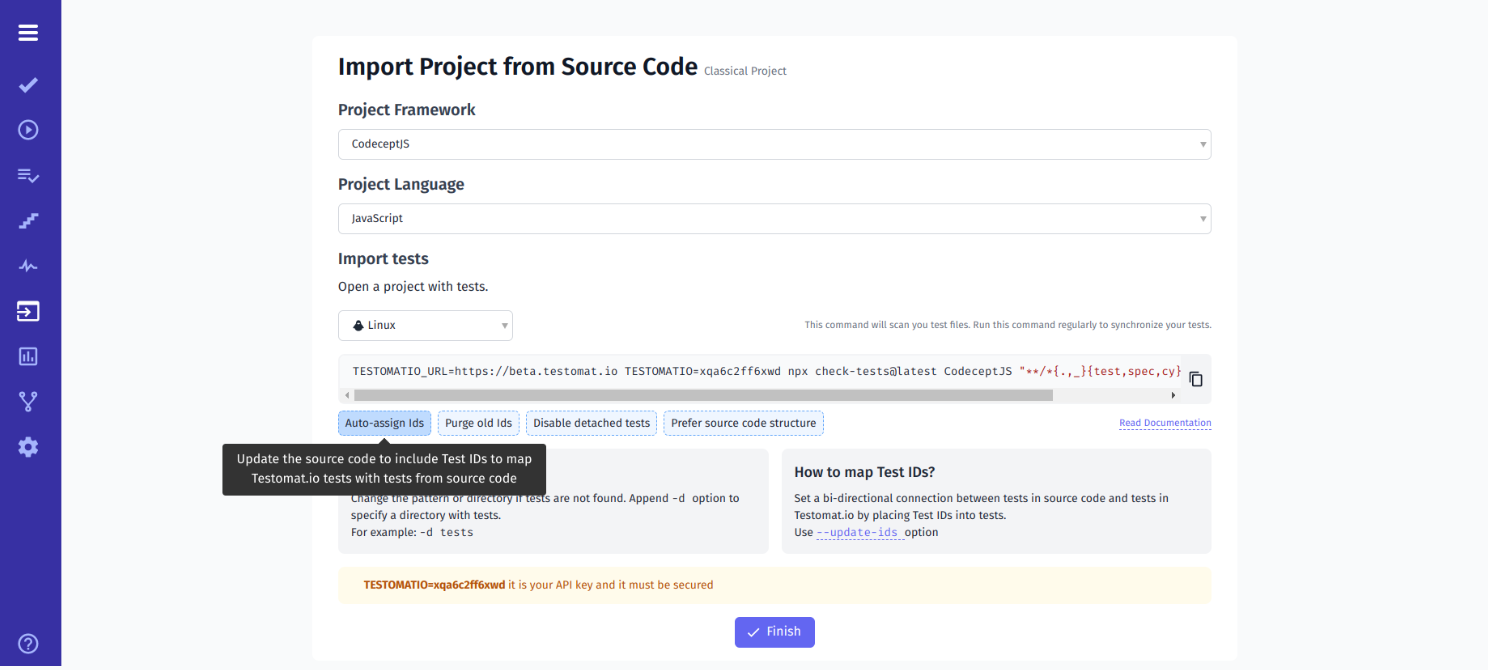Select the active Import icon in sidebar
Image resolution: width=1488 pixels, height=670 pixels.
coord(28,310)
